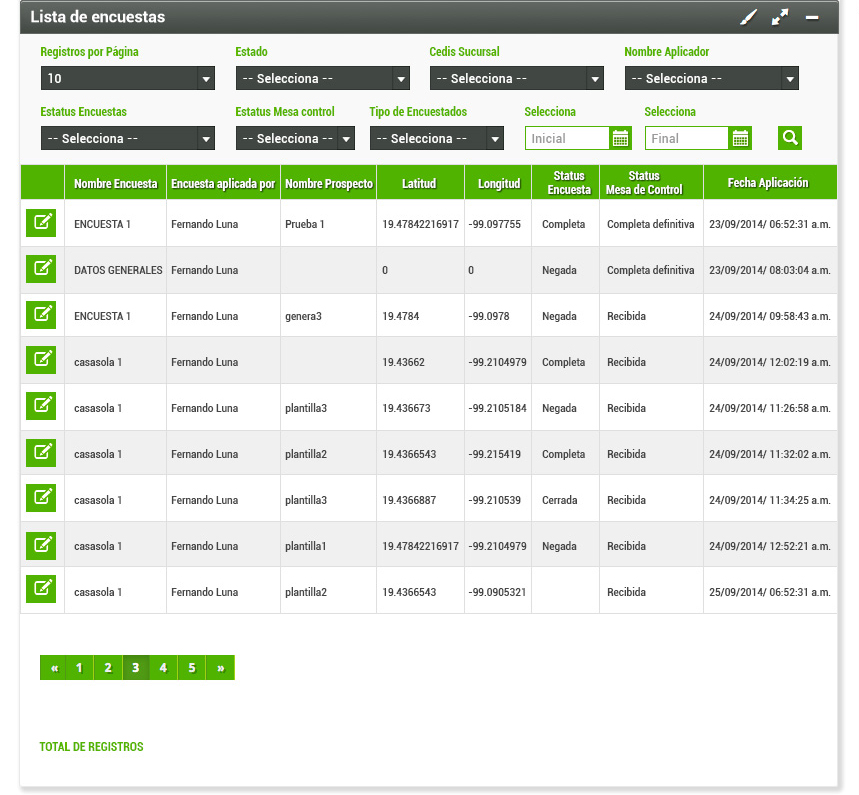The image size is (859, 795).
Task: Click the edit icon on the last casasola 1 row
Action: coord(41,588)
